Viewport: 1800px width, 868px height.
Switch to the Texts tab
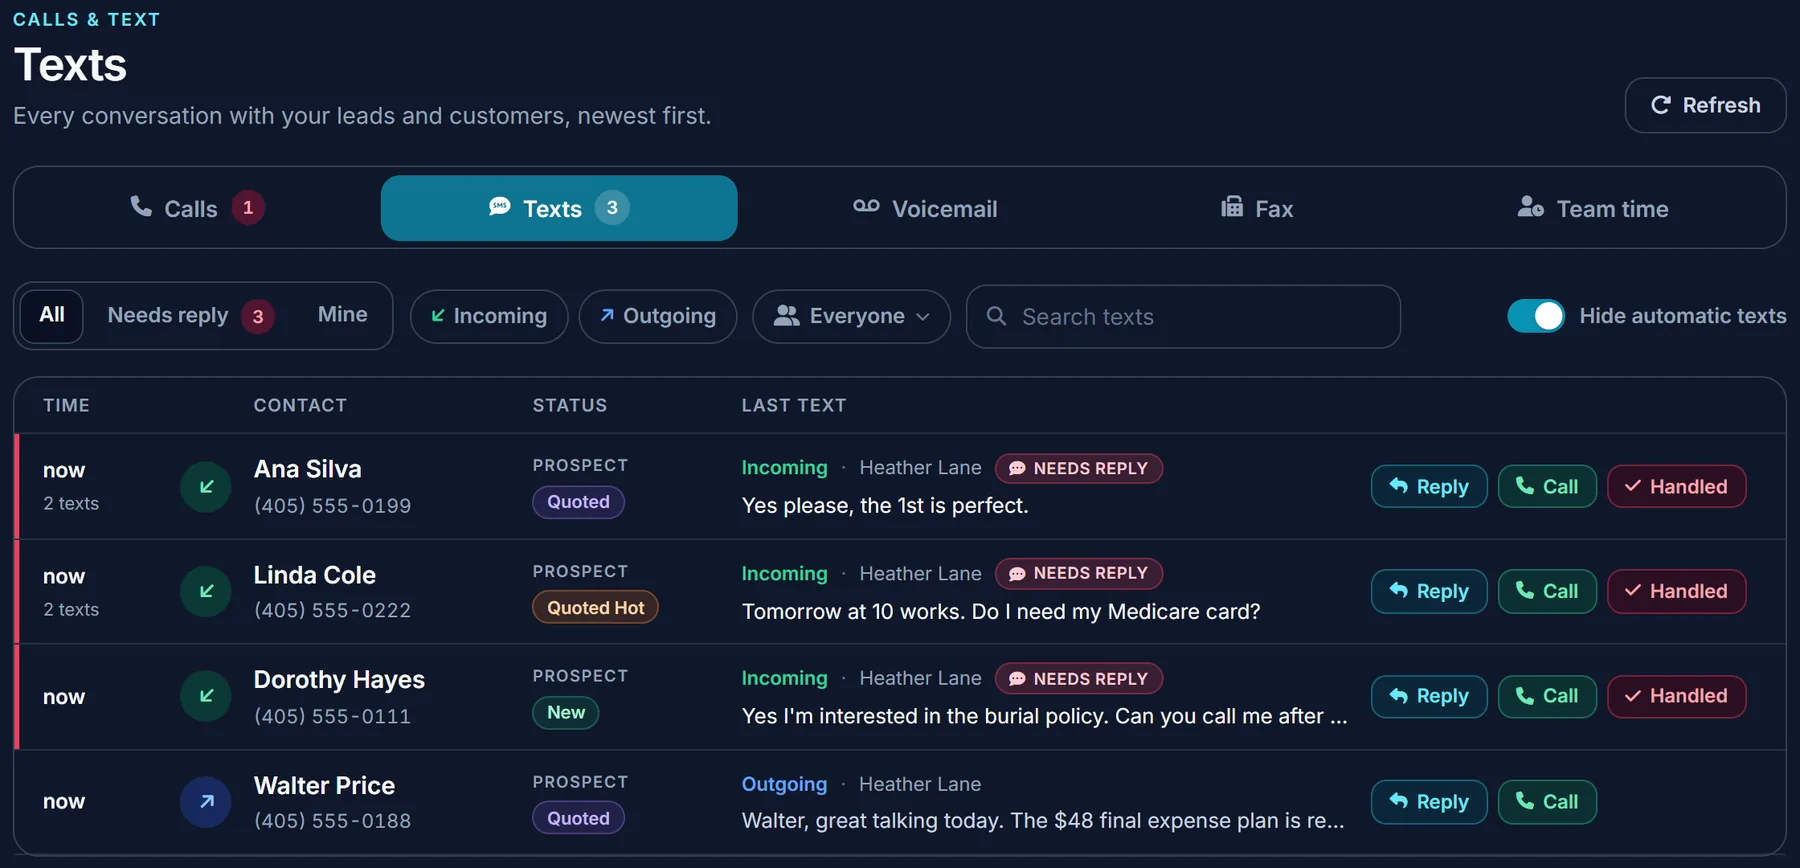pos(559,208)
